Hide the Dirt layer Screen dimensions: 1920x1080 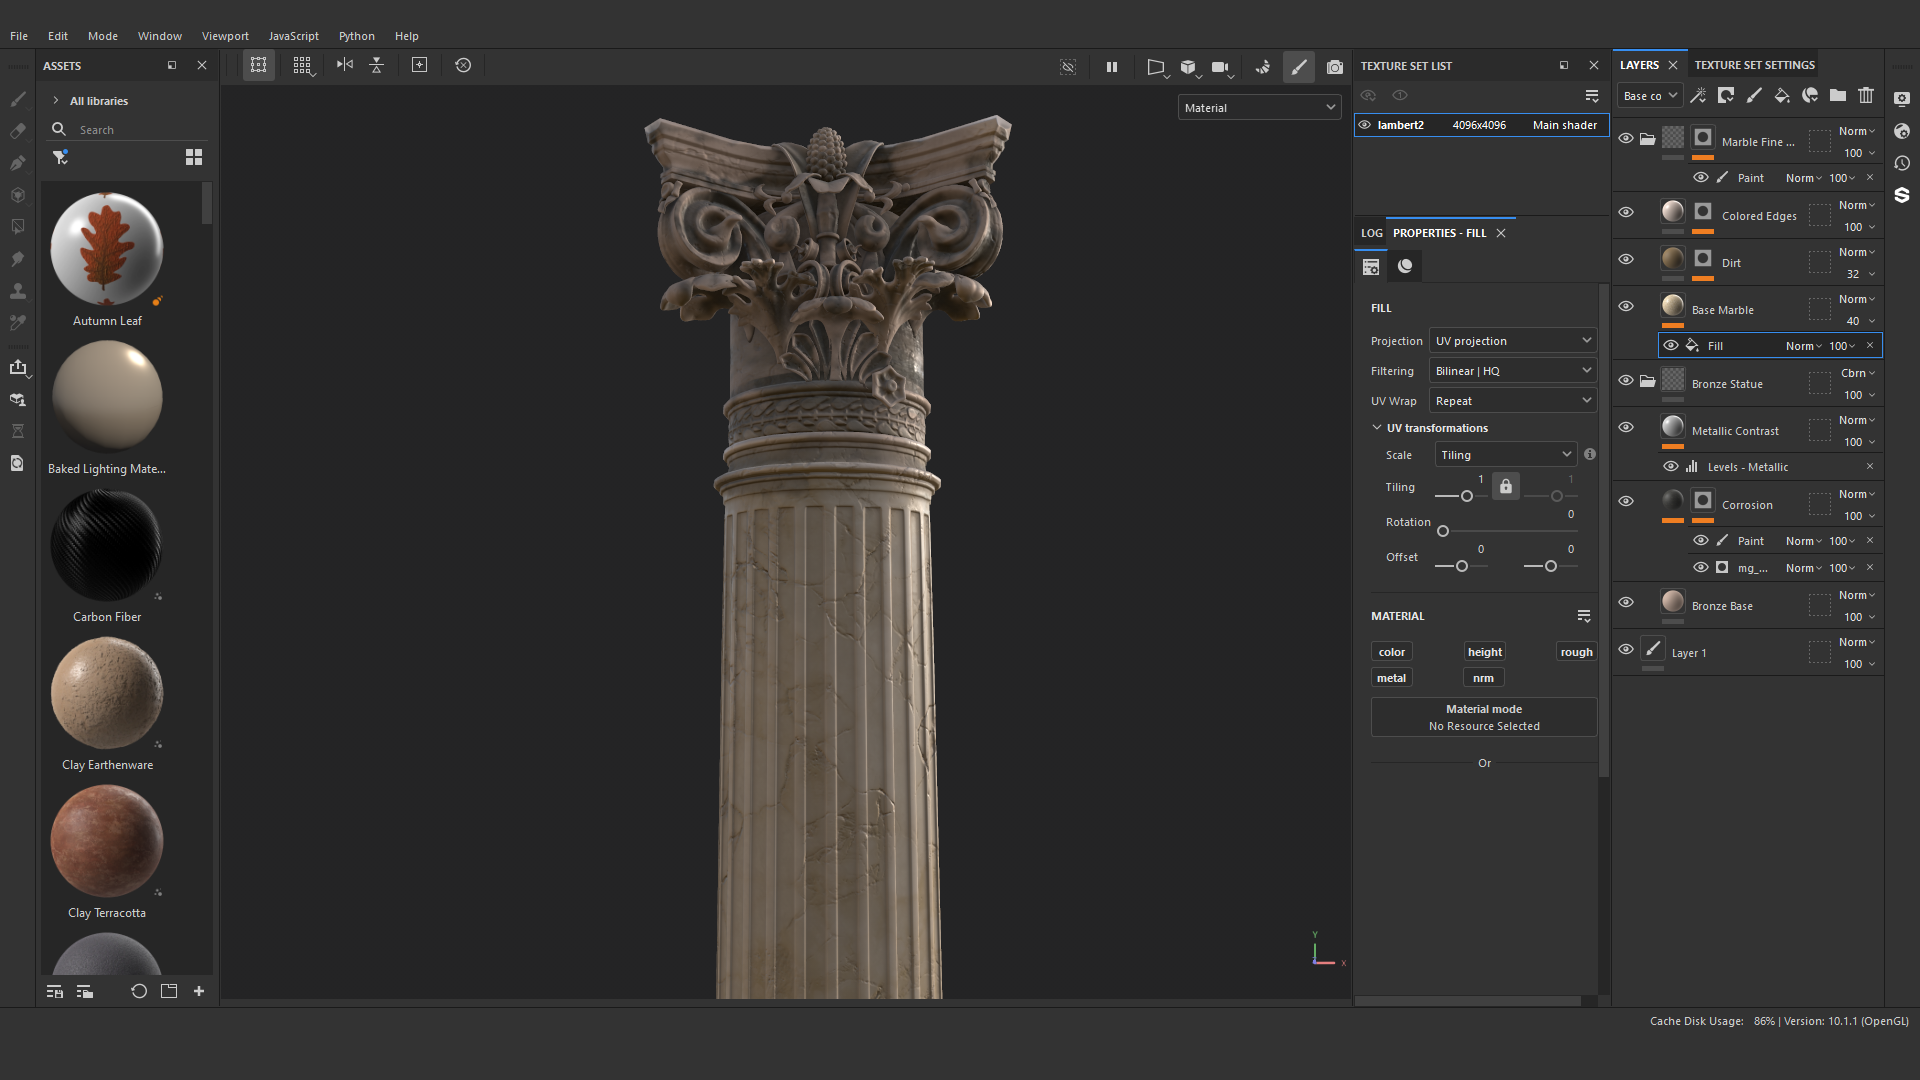point(1626,259)
